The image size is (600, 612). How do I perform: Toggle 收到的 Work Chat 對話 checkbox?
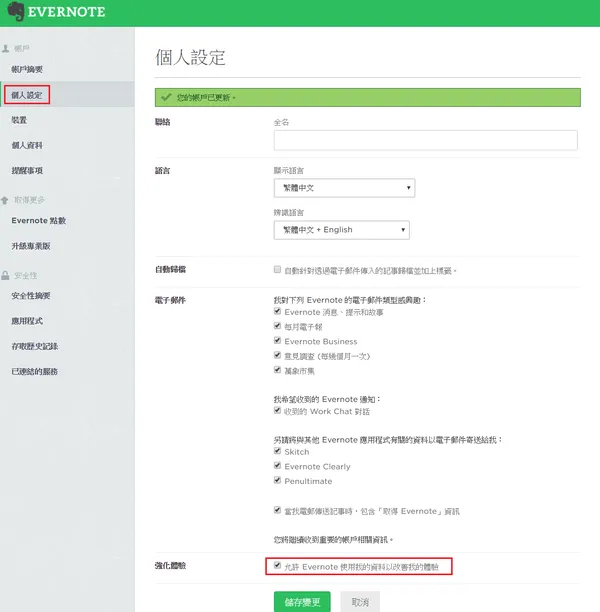tap(277, 410)
